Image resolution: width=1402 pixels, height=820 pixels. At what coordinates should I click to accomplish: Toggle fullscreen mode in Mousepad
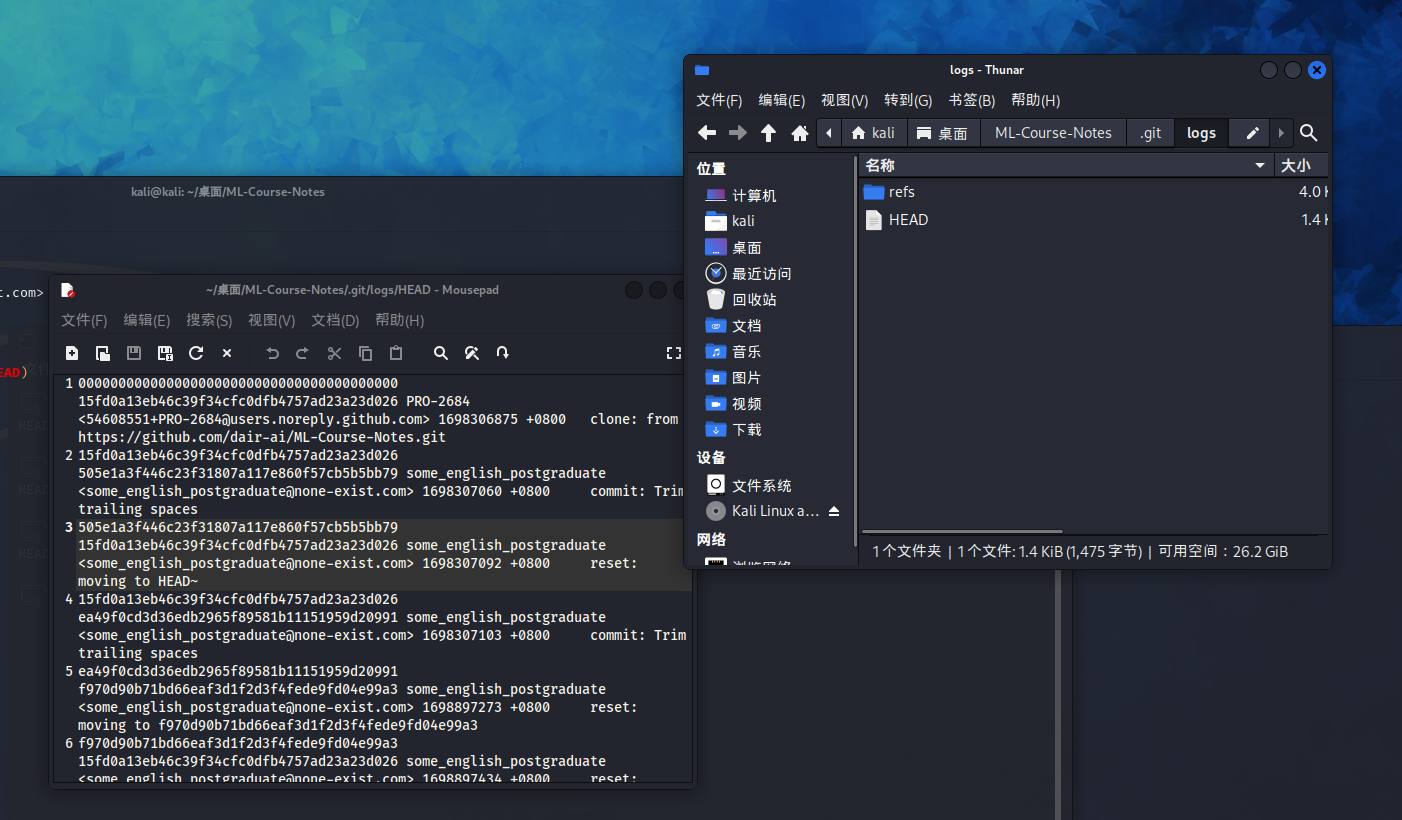click(x=674, y=353)
